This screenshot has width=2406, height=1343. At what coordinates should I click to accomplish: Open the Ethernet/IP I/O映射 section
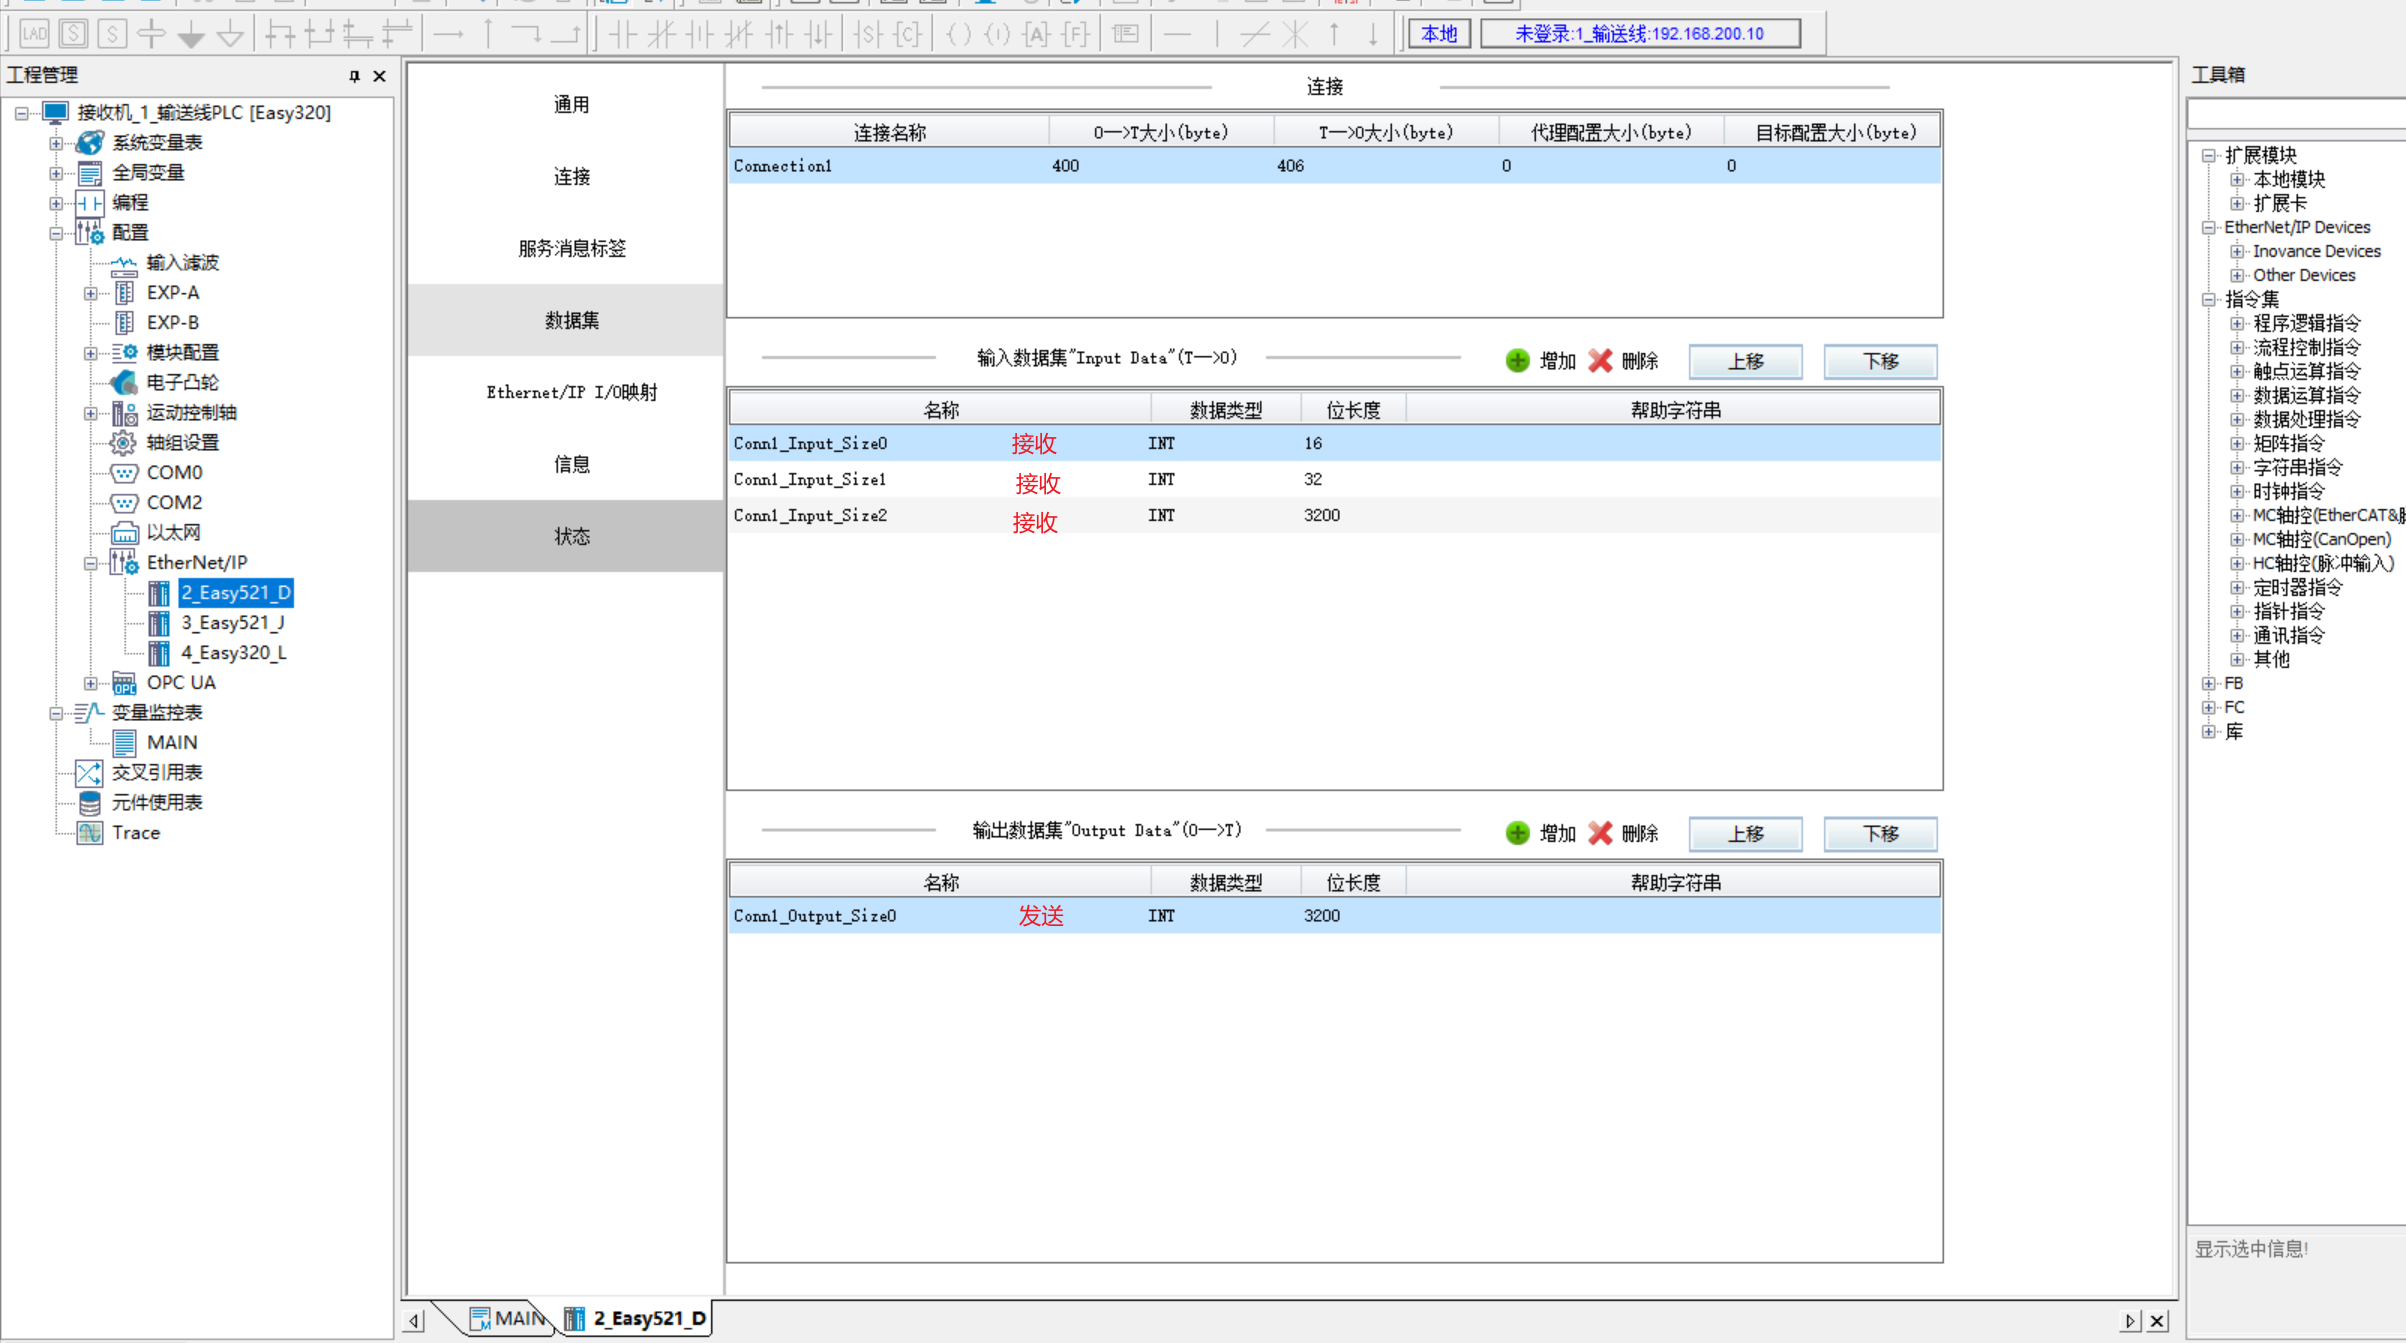[571, 392]
